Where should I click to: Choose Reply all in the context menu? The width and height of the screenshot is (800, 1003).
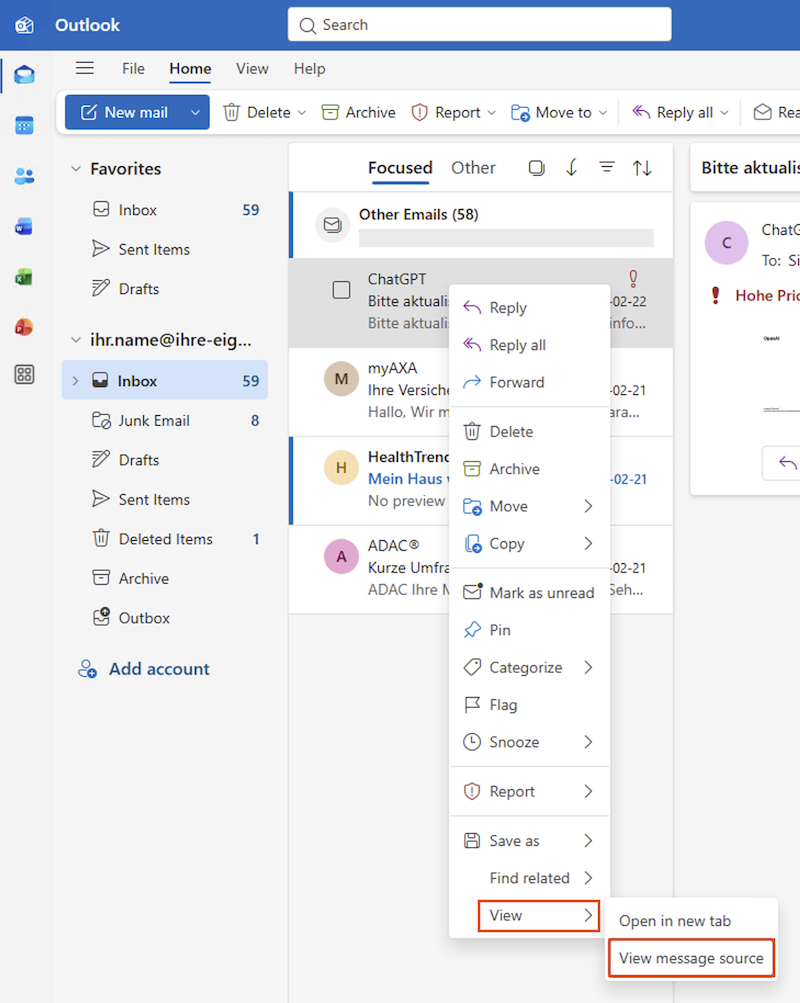tap(529, 345)
